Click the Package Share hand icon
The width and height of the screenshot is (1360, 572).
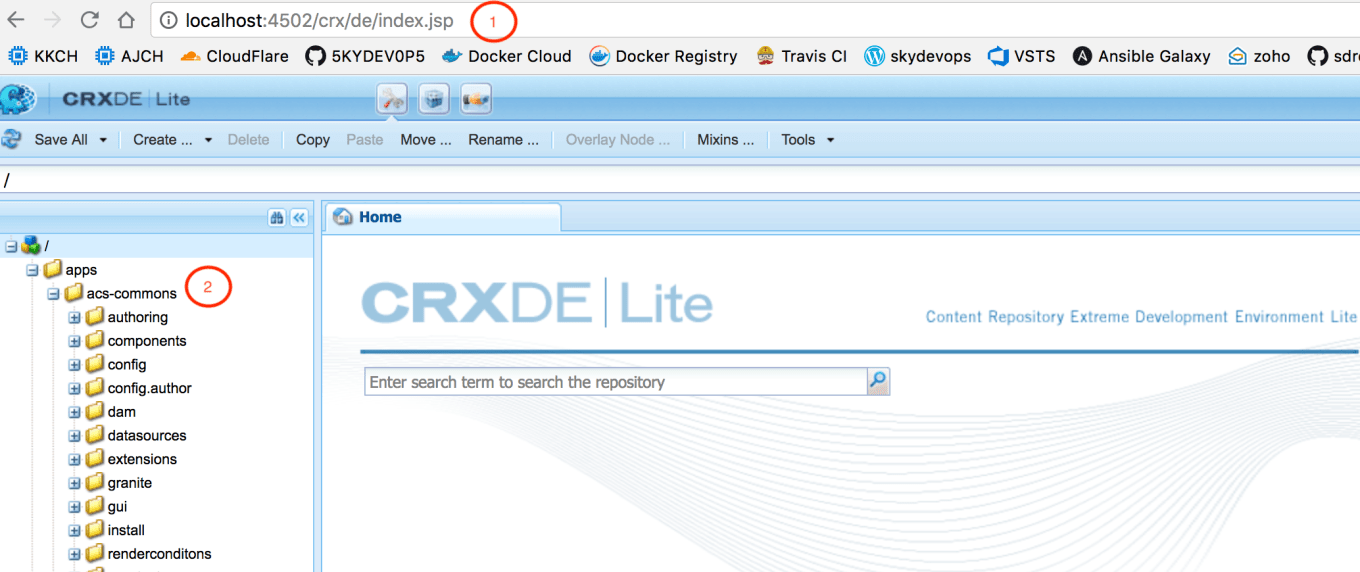(x=475, y=99)
